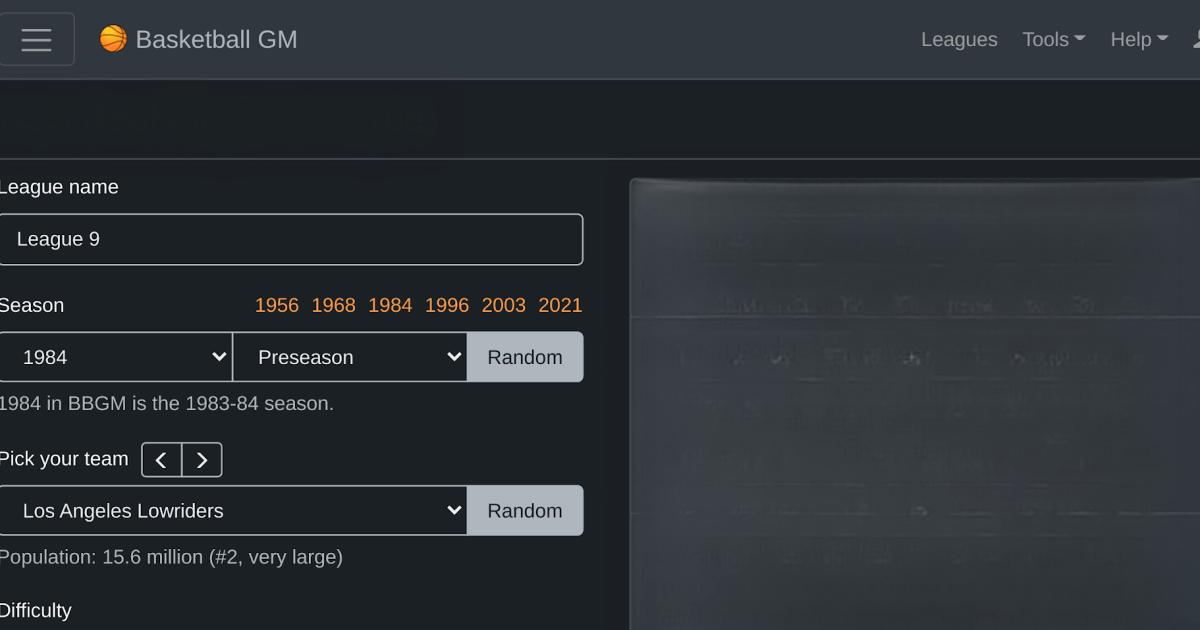Click the League name text field
Viewport: 1200px width, 630px height.
pyautogui.click(x=290, y=240)
